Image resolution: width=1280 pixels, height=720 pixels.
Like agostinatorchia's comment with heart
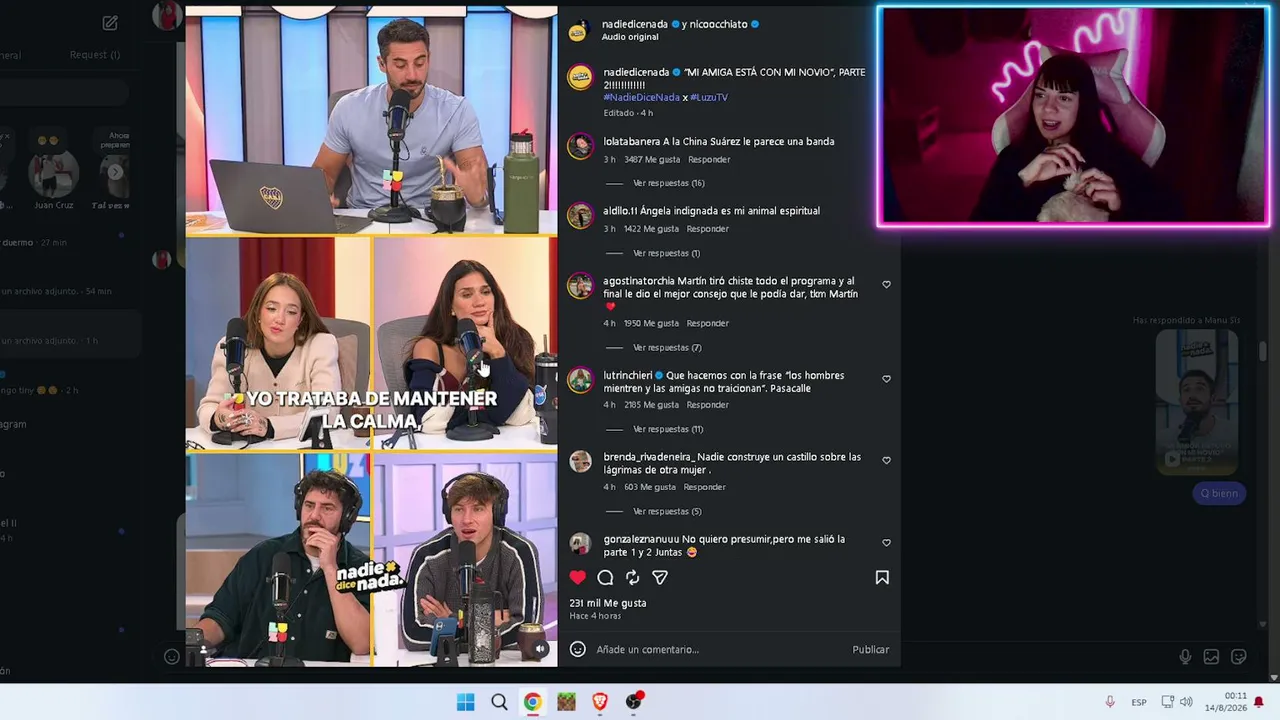click(886, 284)
